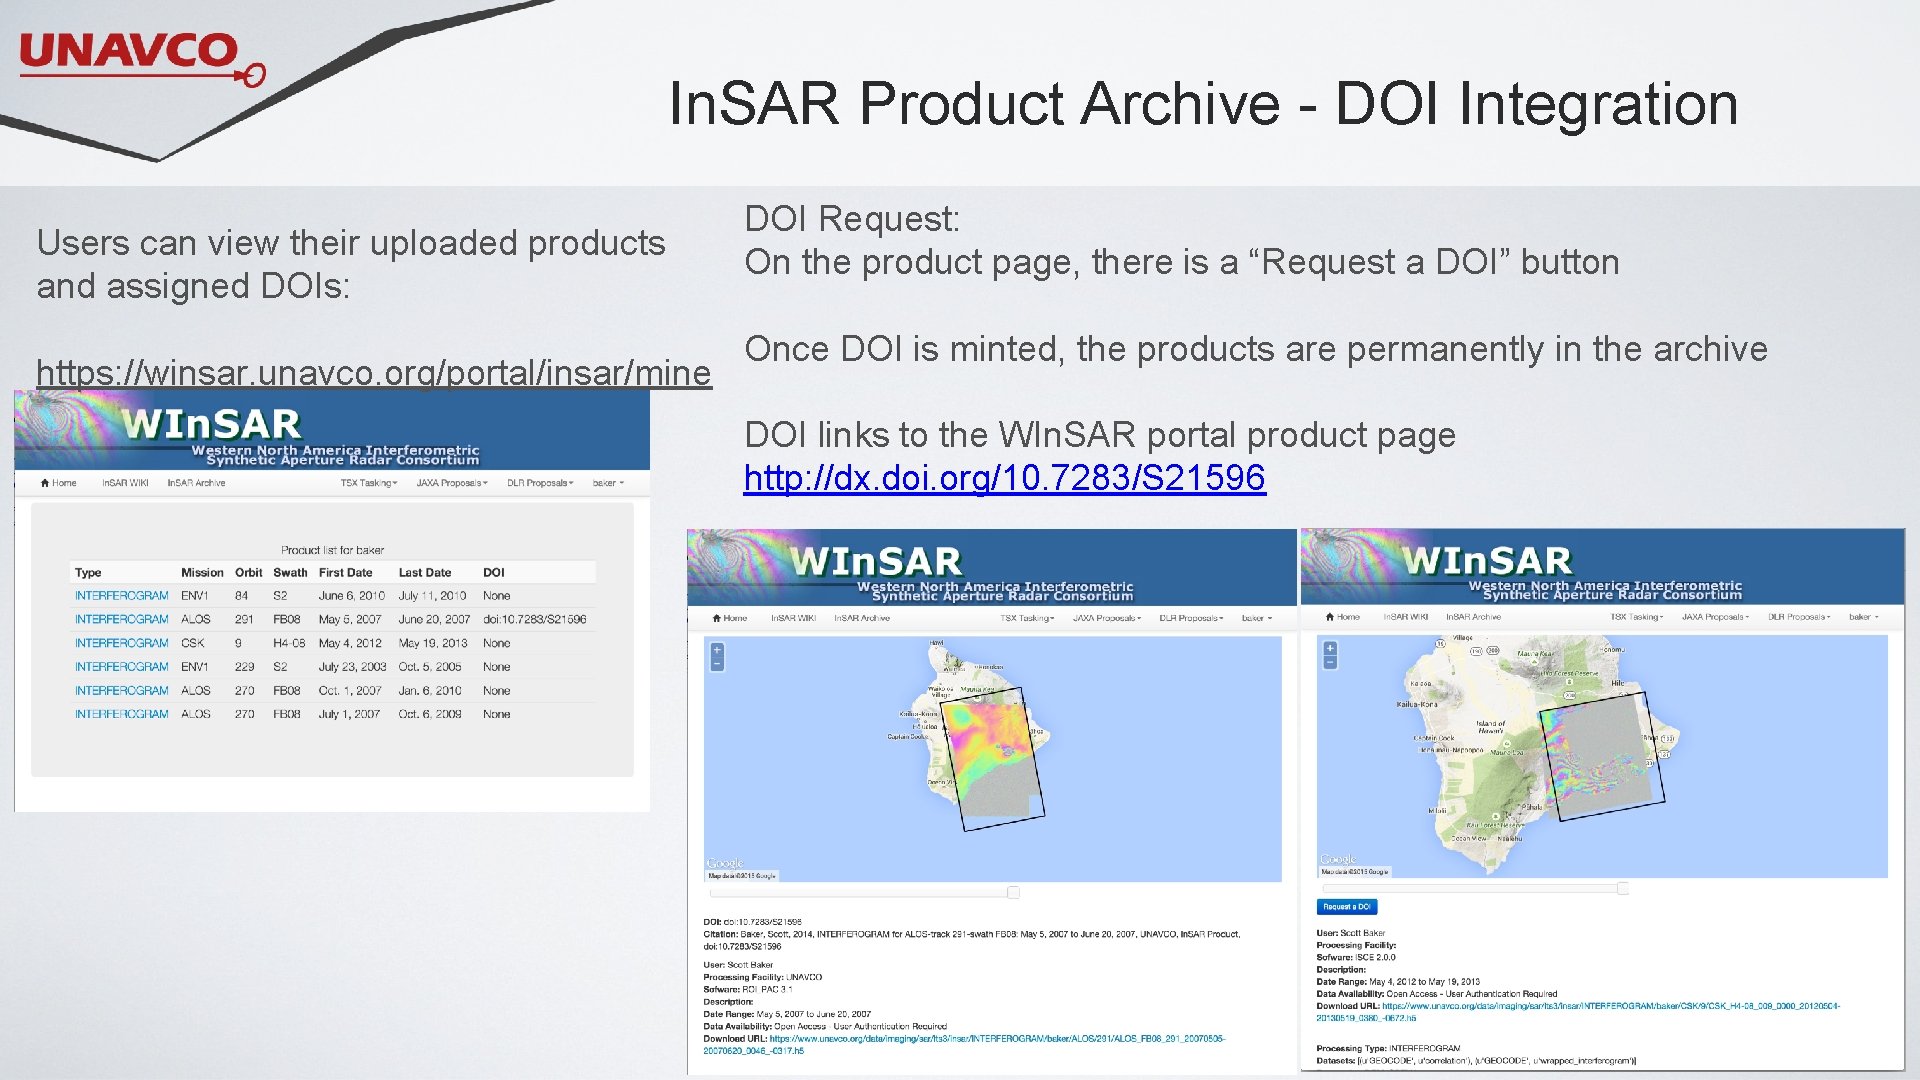The height and width of the screenshot is (1080, 1920).
Task: Expand TSX Tasking on the ALOS product page
Action: 1028,618
